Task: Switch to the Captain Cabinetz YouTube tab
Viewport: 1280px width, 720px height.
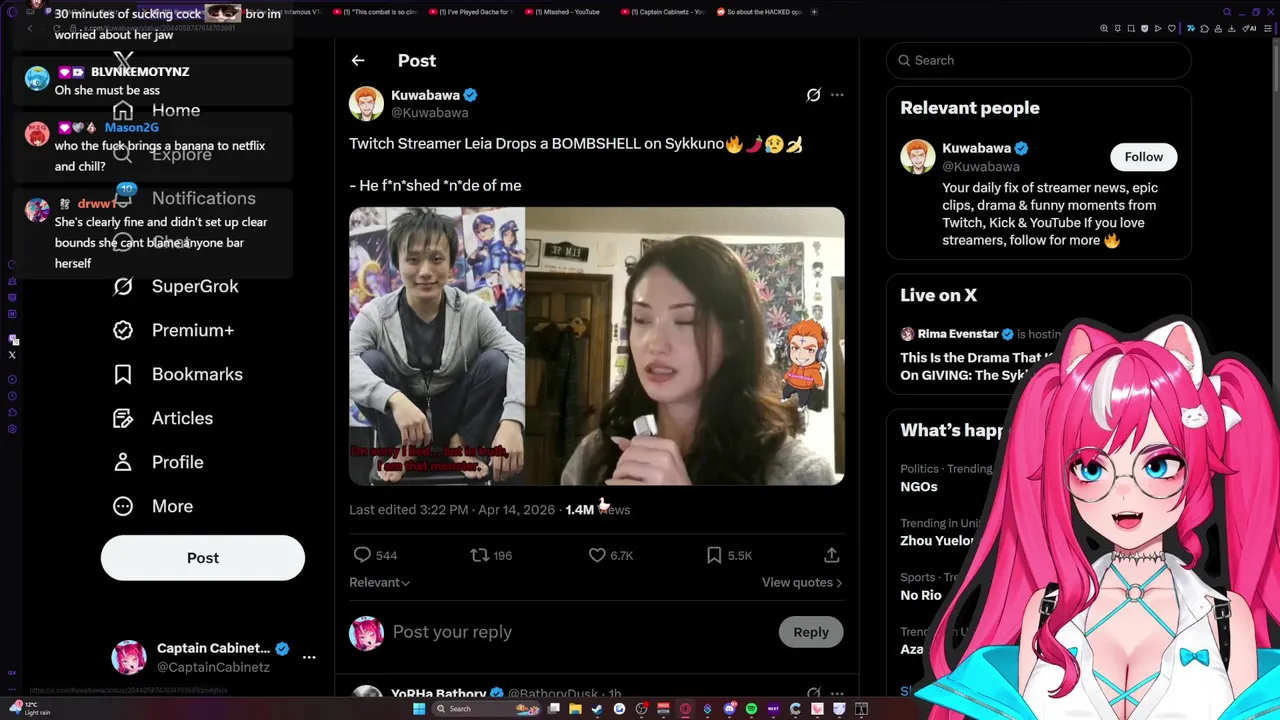Action: [x=662, y=12]
